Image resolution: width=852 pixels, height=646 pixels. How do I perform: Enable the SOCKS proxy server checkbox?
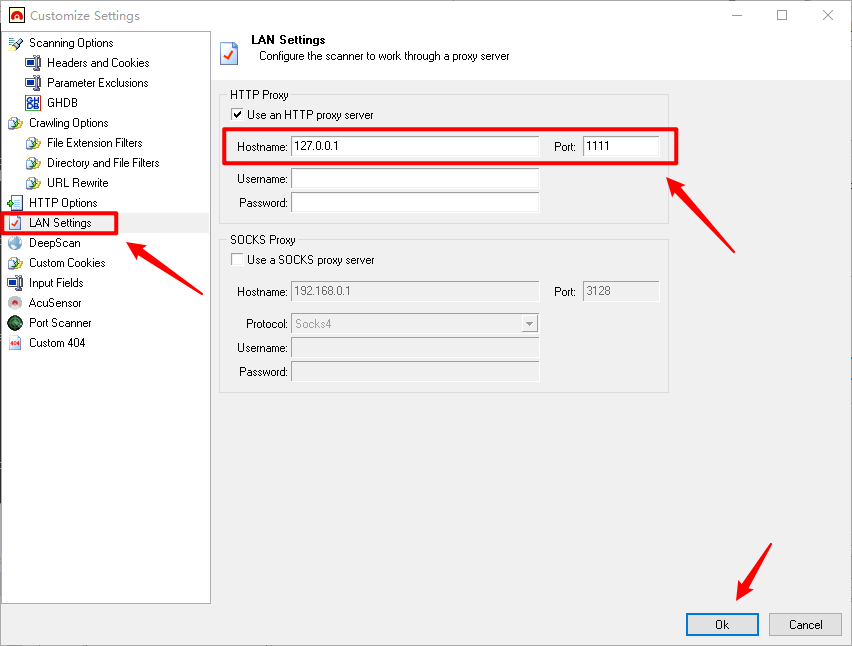237,260
